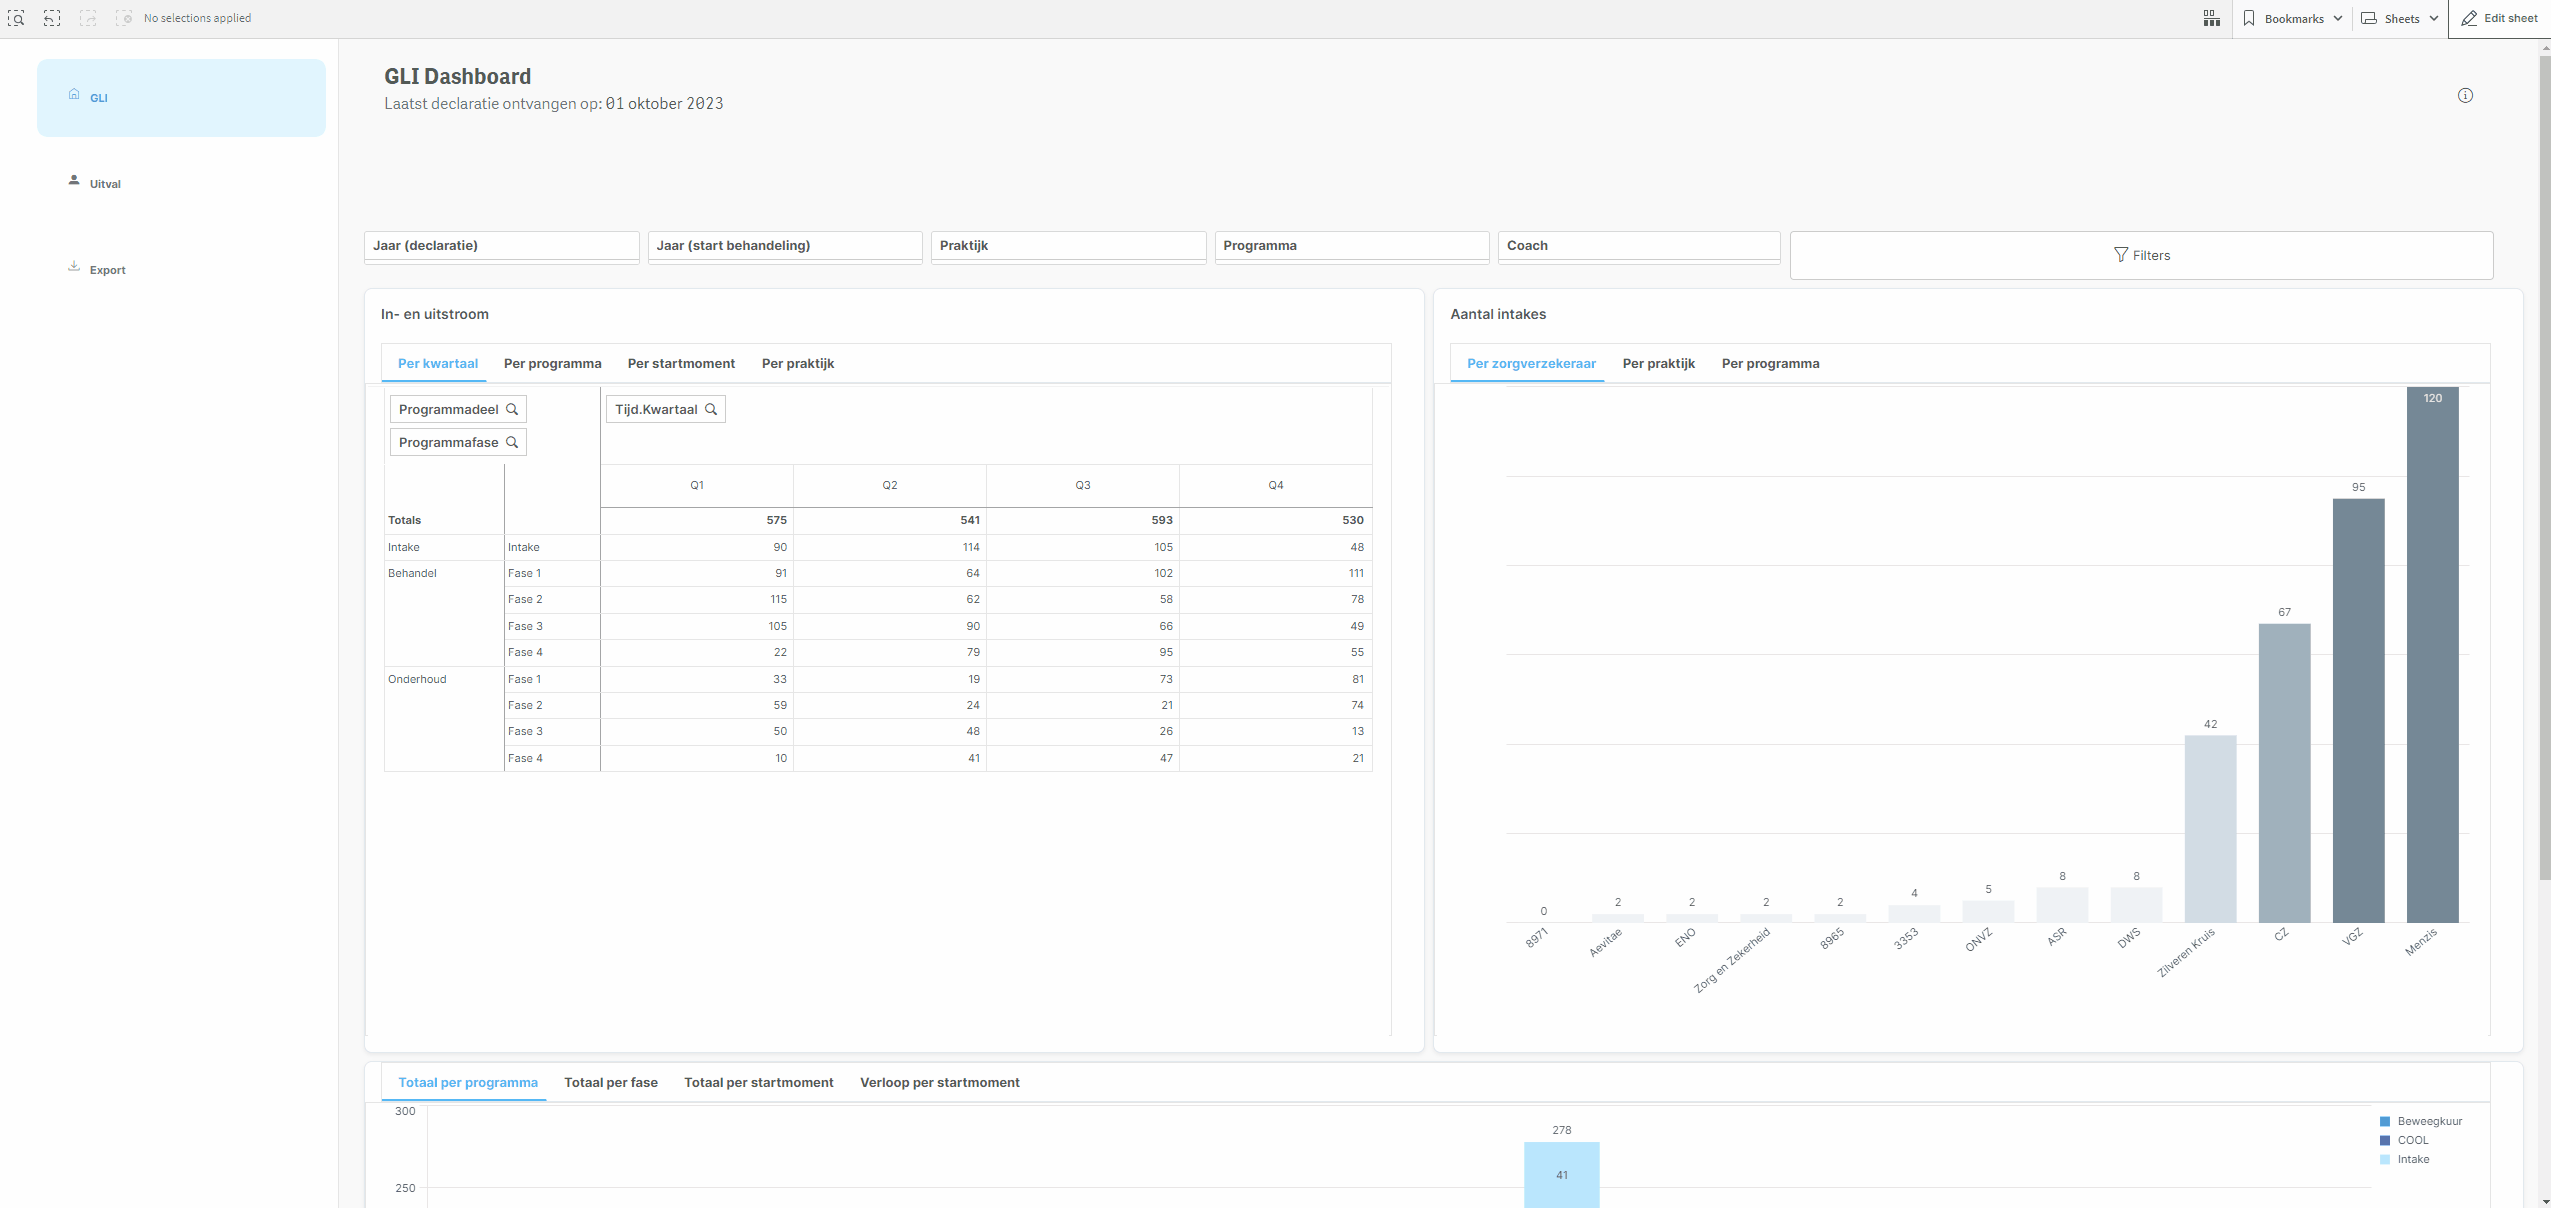The width and height of the screenshot is (2551, 1208).
Task: Click the Bookmarks ribbon icon
Action: pyautogui.click(x=2249, y=18)
